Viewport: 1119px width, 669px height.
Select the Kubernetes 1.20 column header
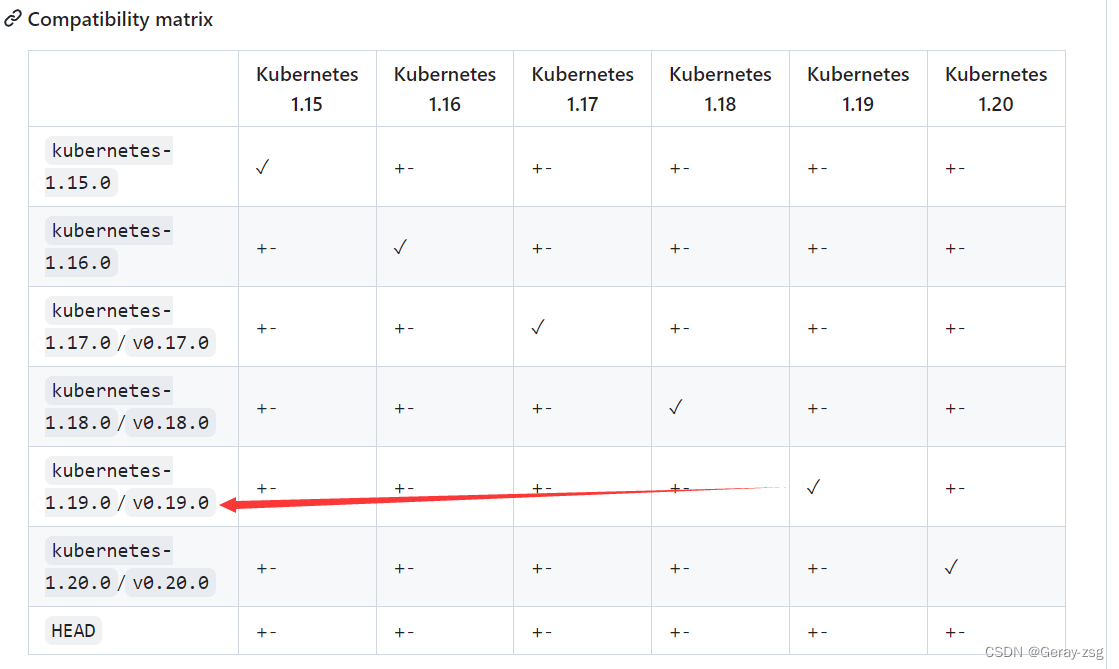pyautogui.click(x=996, y=89)
